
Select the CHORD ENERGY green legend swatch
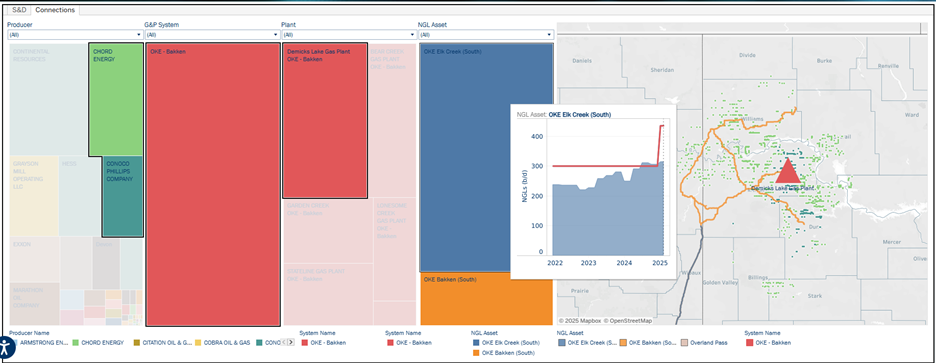75,343
